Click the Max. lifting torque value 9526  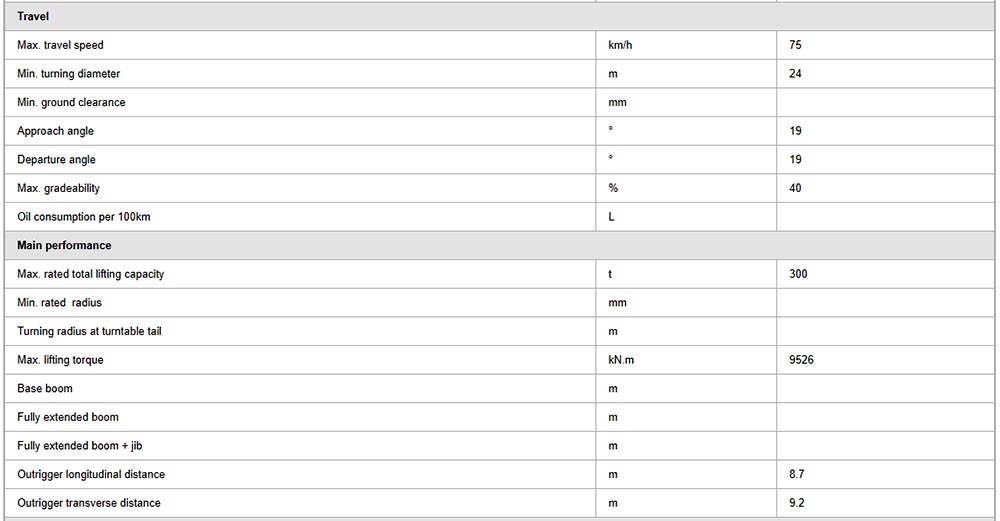tap(801, 360)
